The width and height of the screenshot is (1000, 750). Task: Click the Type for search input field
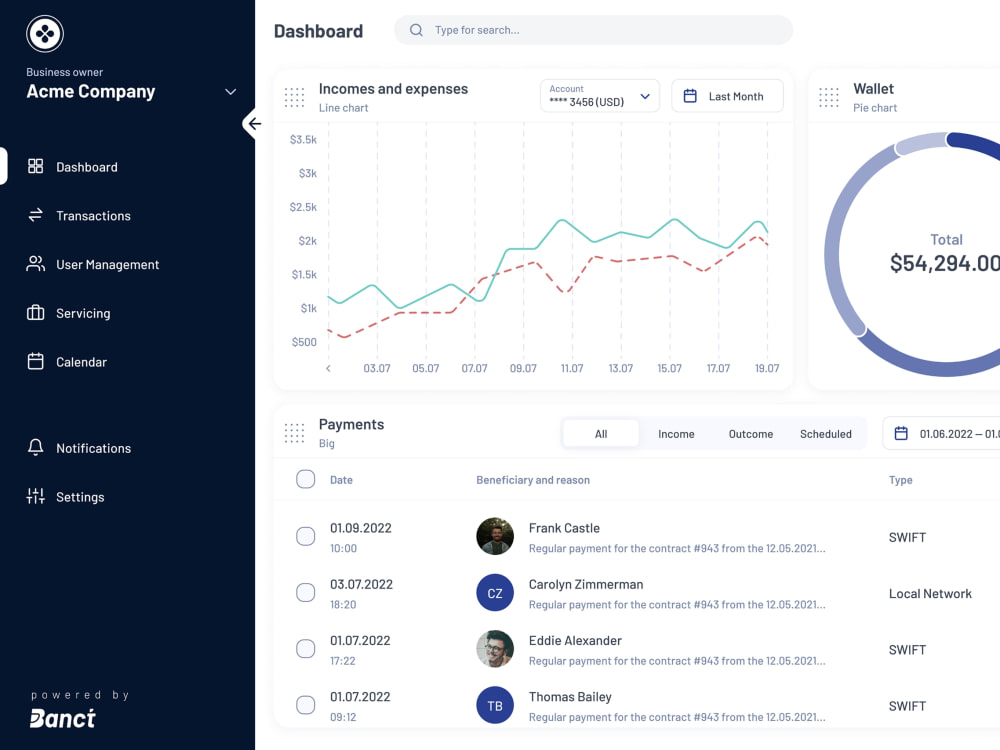coord(593,30)
